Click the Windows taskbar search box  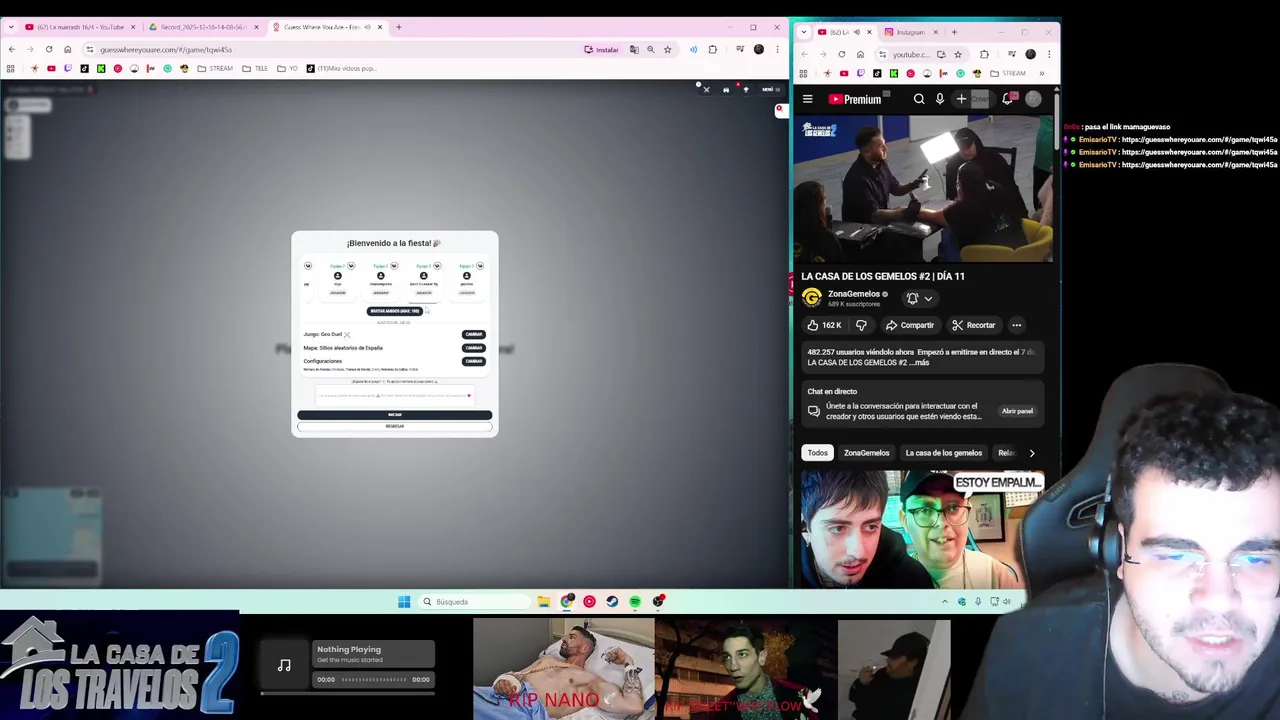pyautogui.click(x=474, y=602)
